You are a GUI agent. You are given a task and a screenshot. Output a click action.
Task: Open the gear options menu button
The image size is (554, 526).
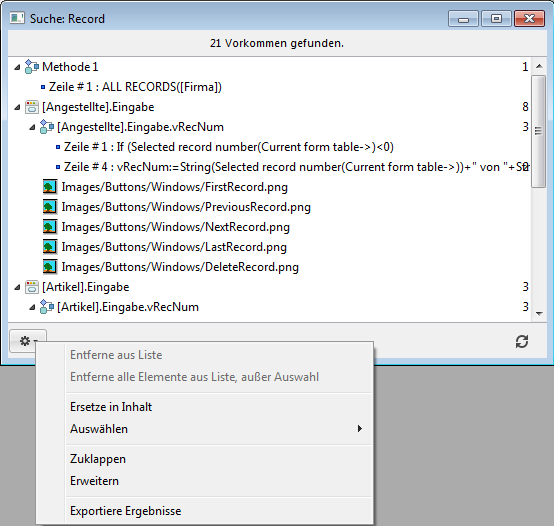point(28,341)
